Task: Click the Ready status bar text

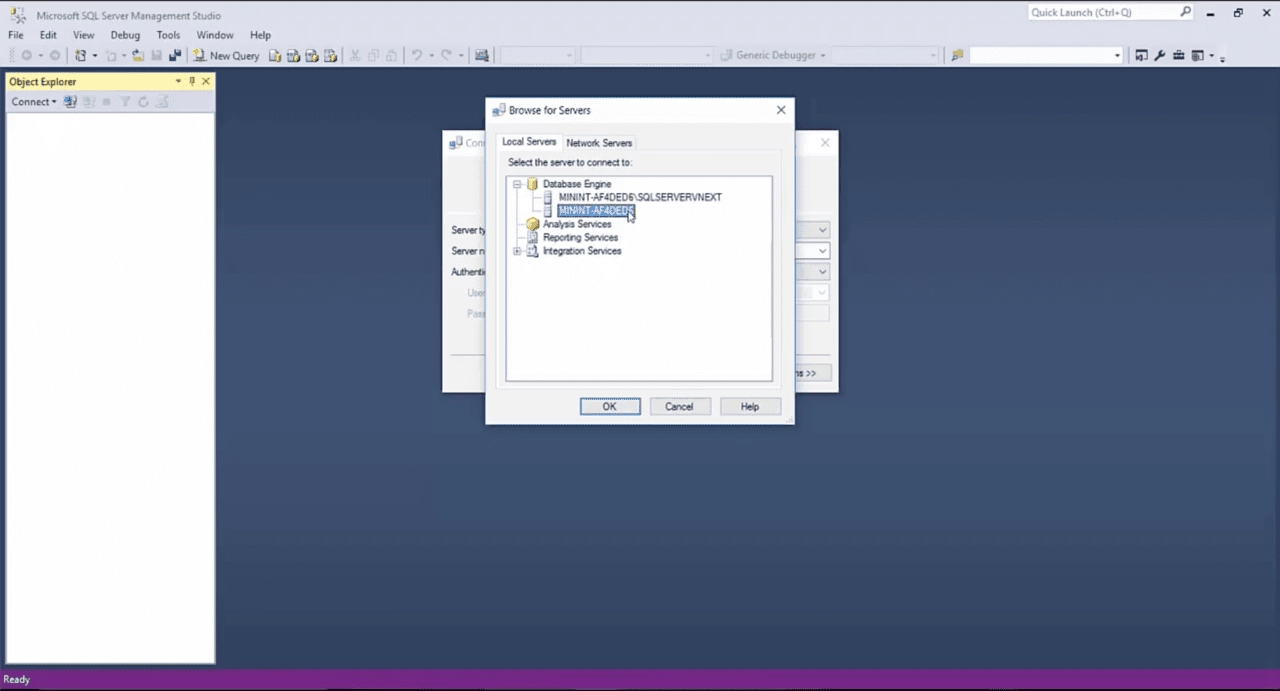Action: coord(17,679)
